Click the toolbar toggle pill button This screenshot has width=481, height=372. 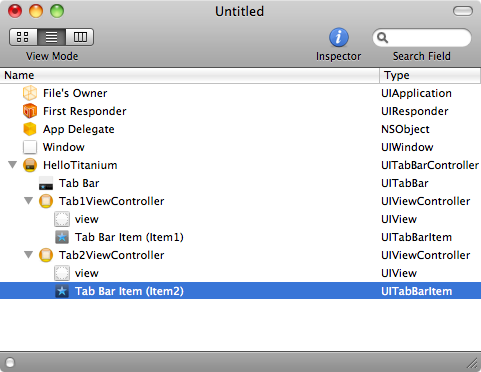(463, 11)
